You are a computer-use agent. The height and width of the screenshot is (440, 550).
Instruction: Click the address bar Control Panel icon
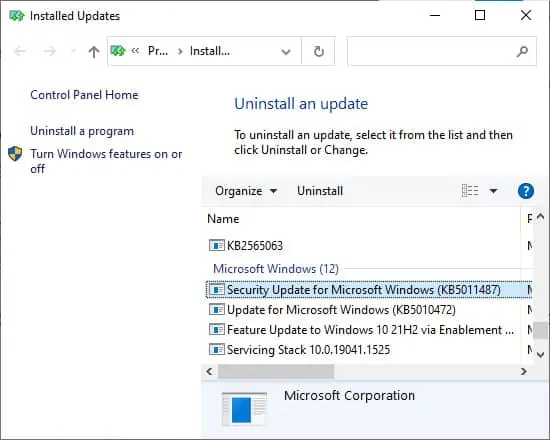tap(118, 51)
